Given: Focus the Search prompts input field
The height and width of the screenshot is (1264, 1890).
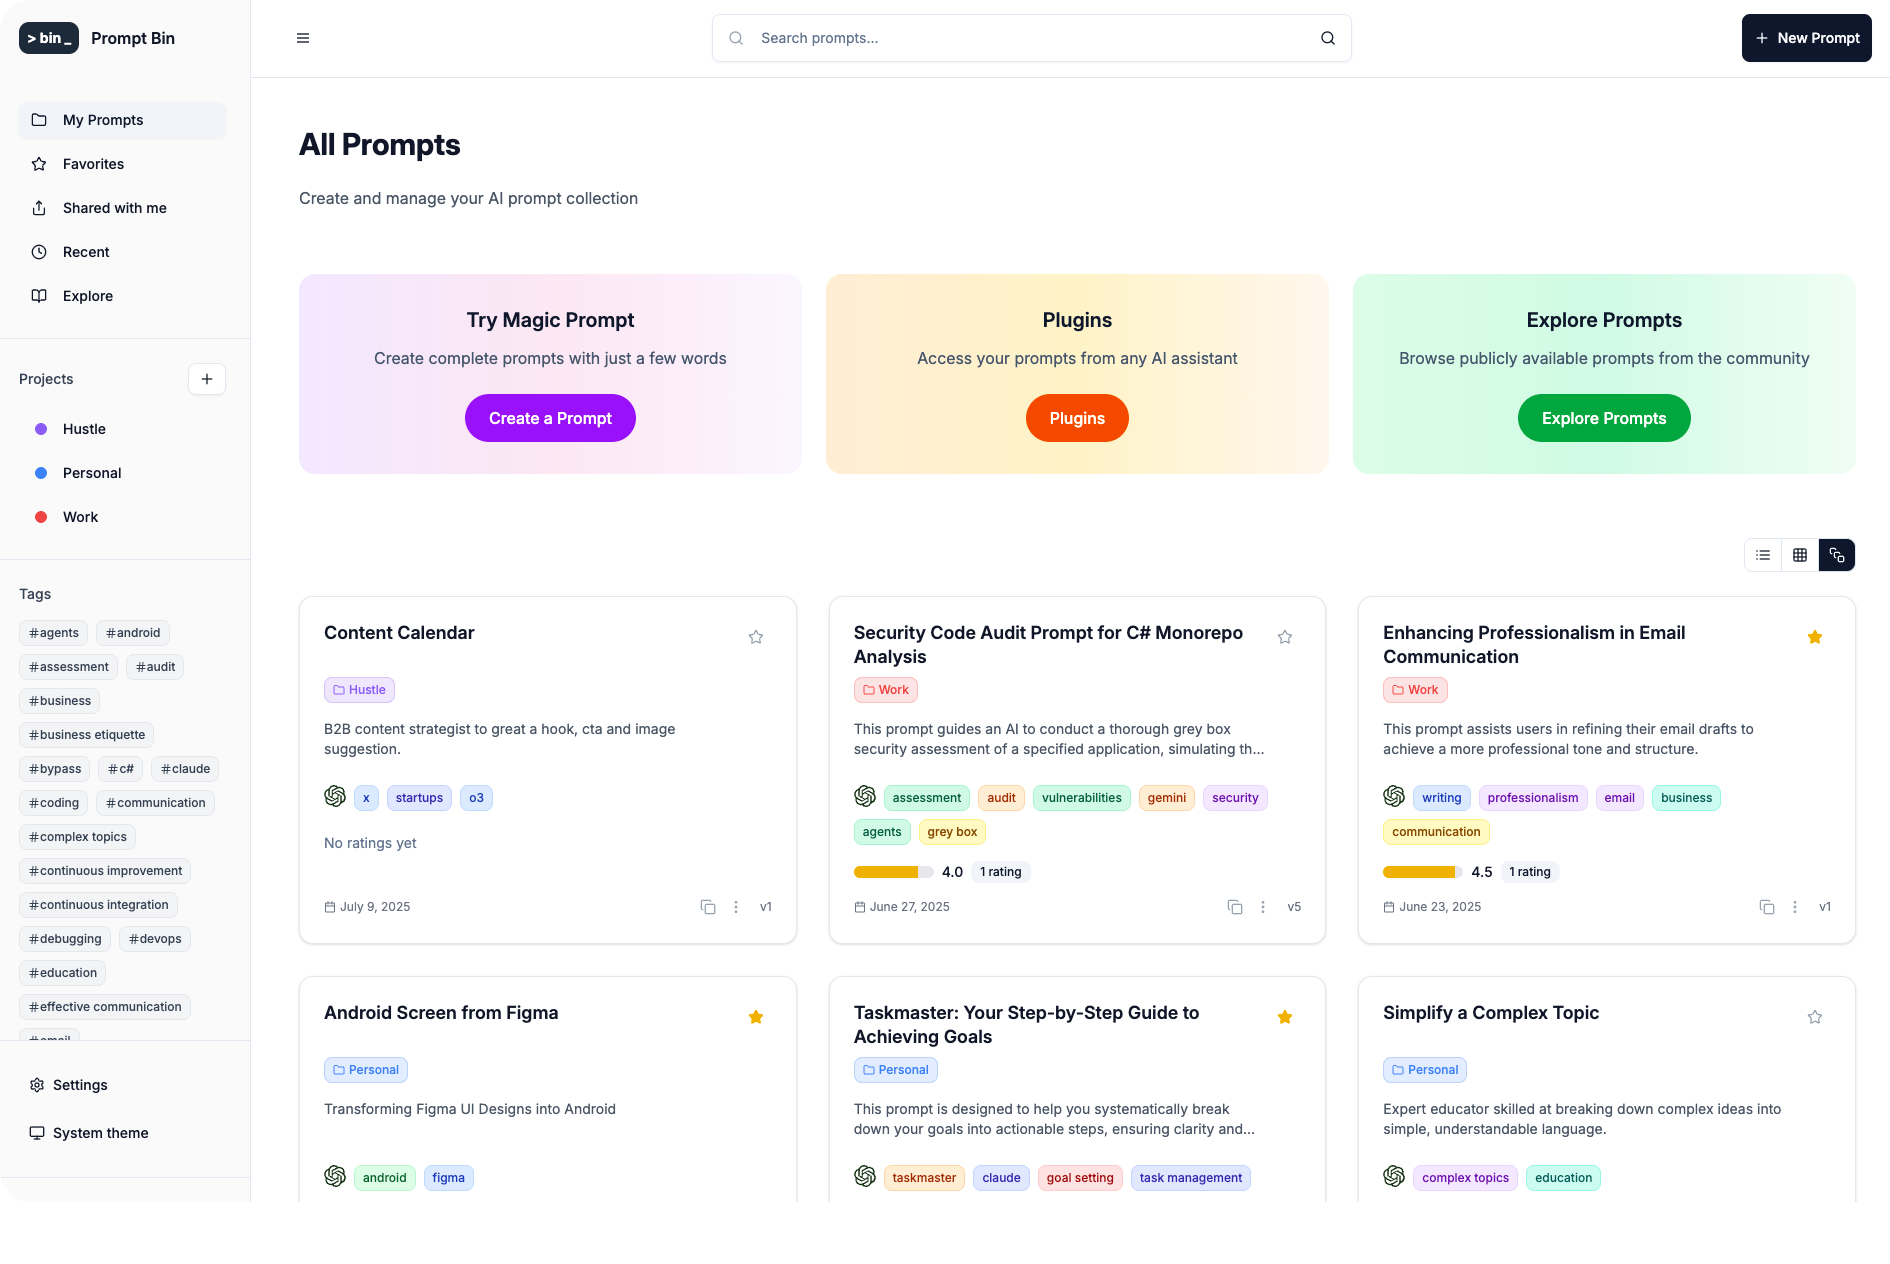Looking at the screenshot, I should tap(1030, 38).
